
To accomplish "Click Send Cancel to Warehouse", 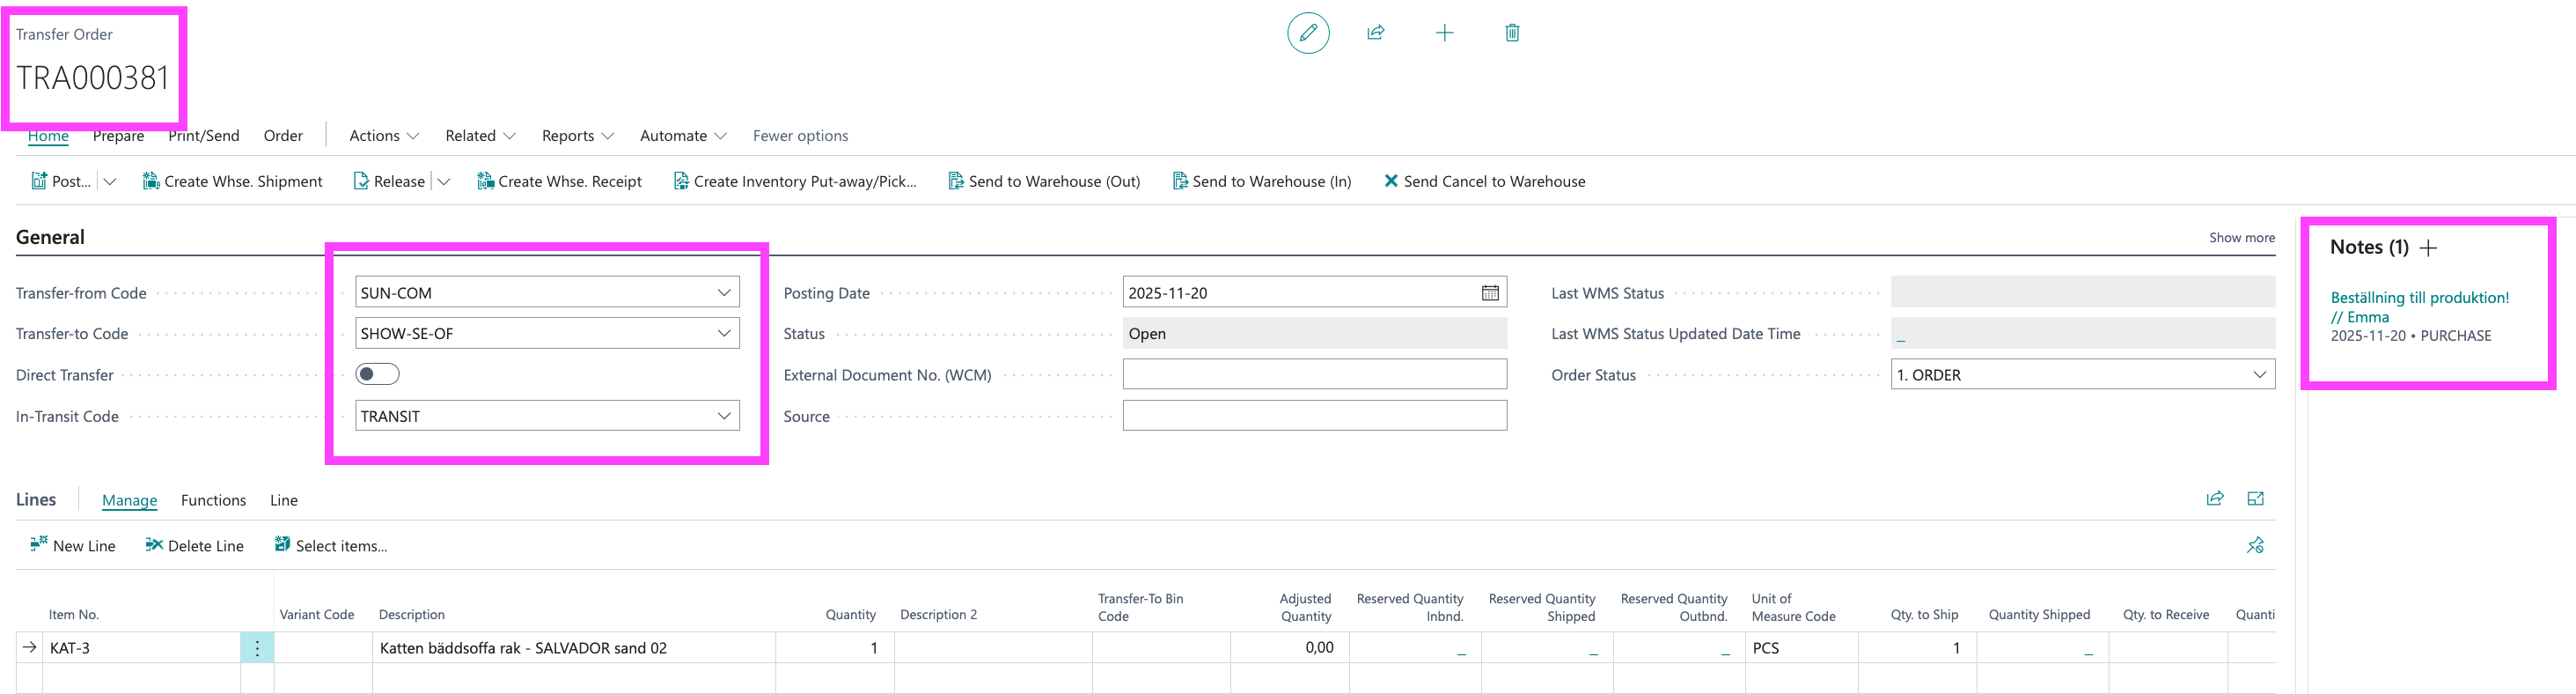I will [1484, 182].
